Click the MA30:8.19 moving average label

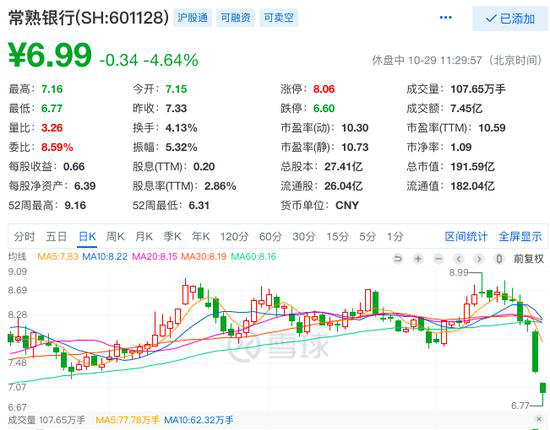point(204,256)
